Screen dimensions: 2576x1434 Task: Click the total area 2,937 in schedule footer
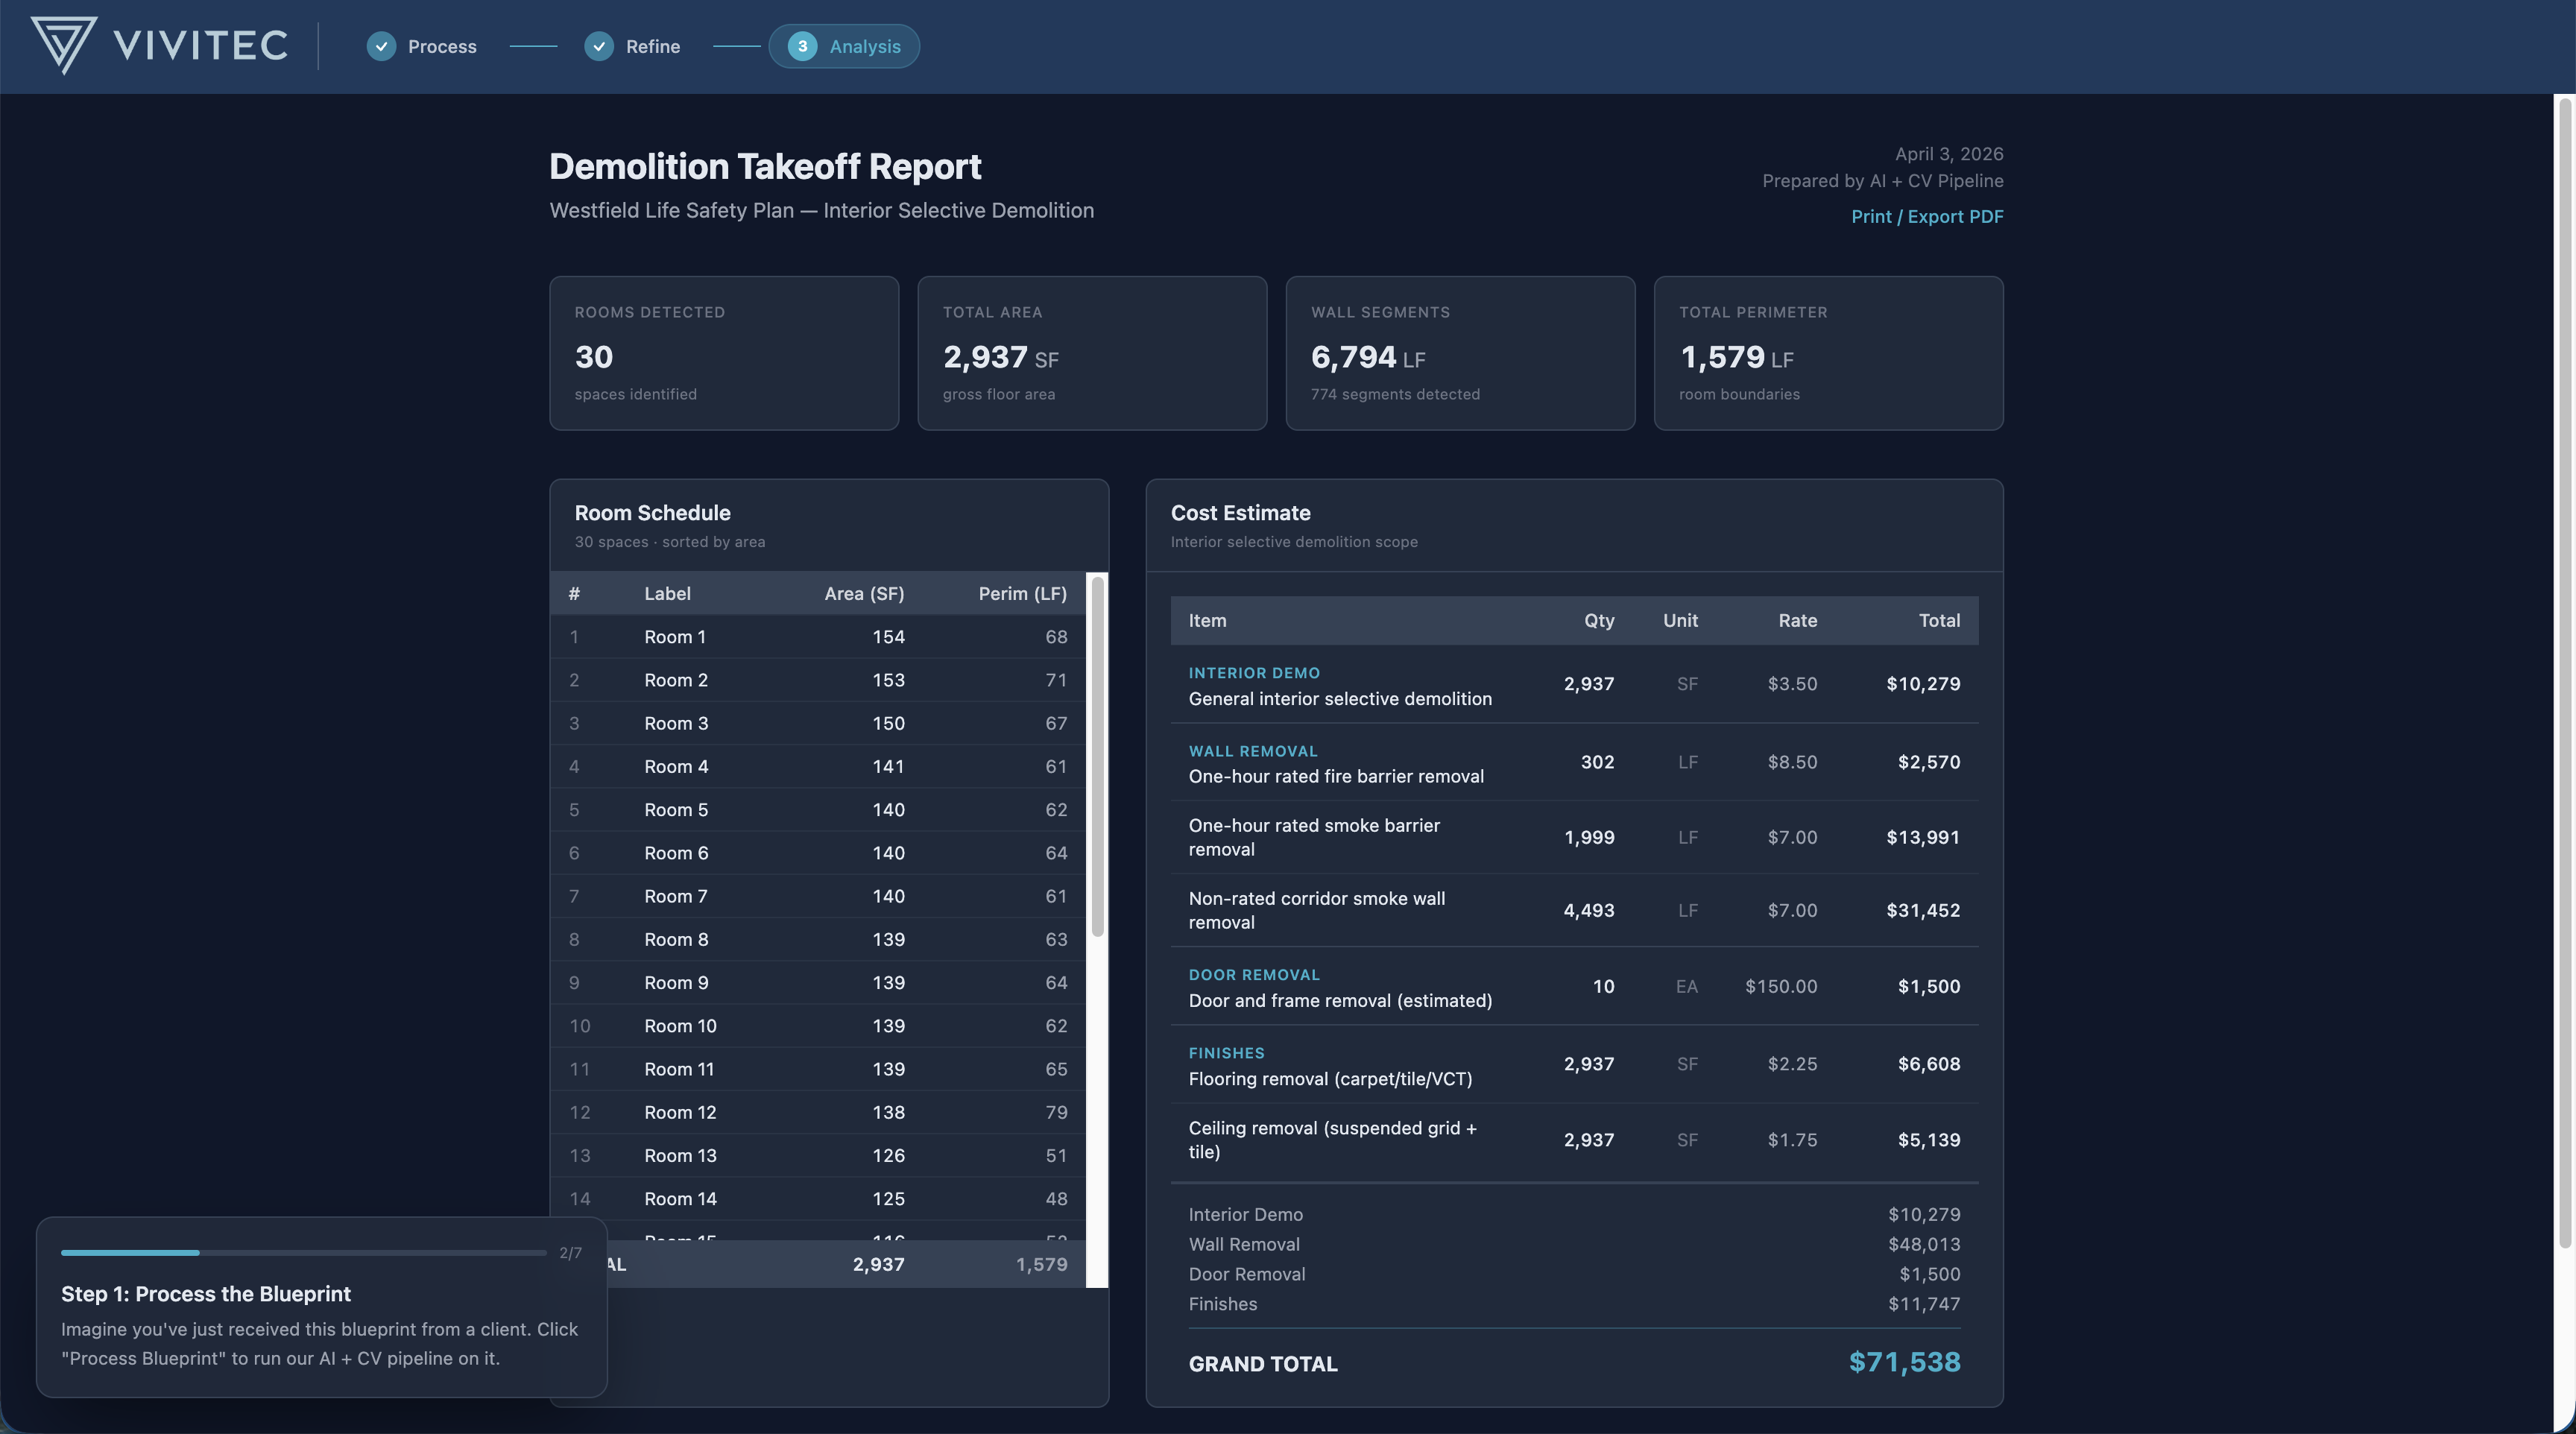pos(878,1264)
